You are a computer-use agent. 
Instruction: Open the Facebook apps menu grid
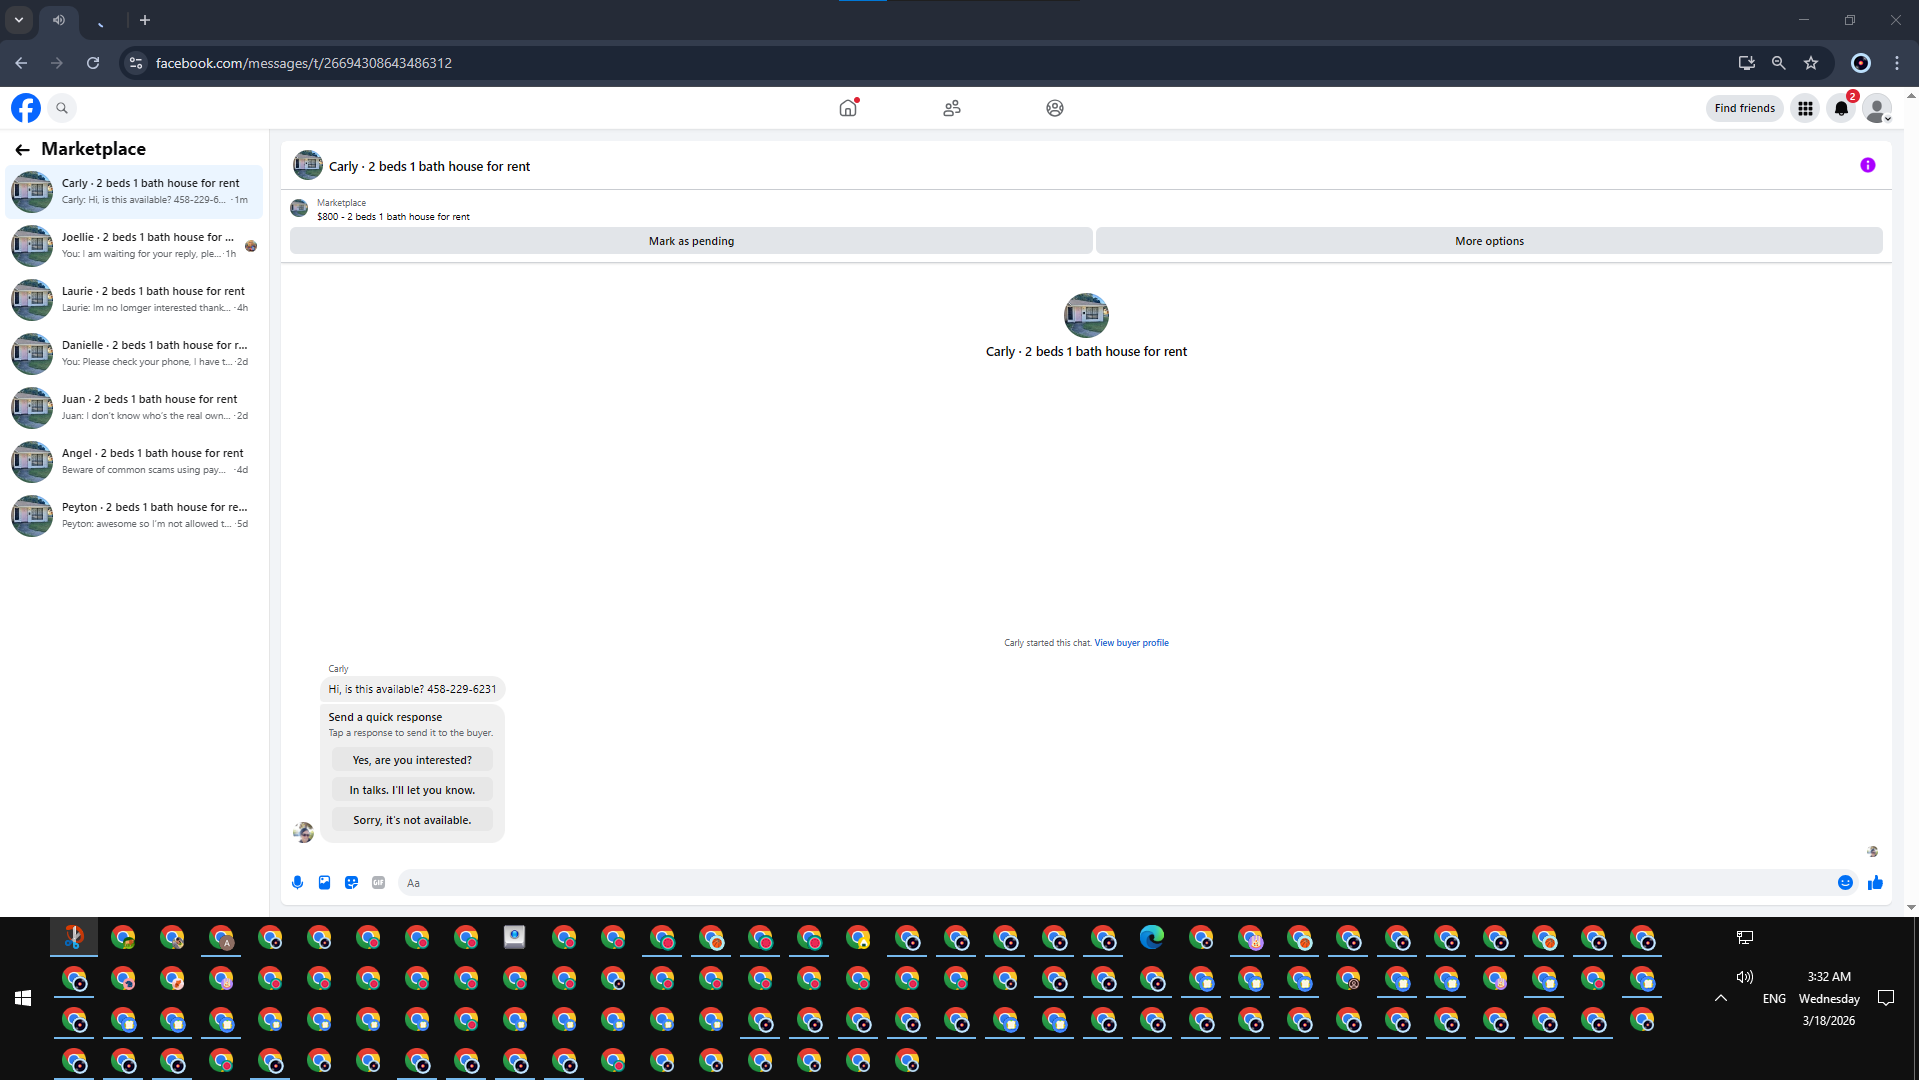coord(1805,108)
